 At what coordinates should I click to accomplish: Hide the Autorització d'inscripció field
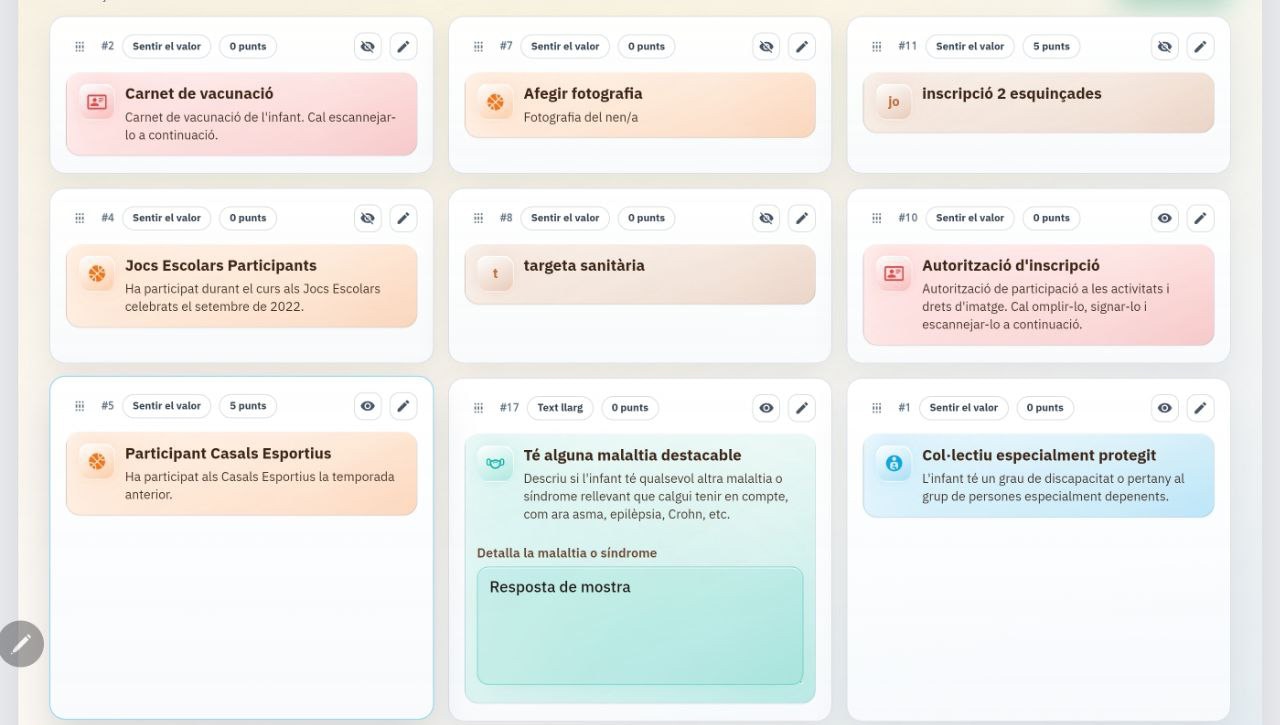(x=1164, y=217)
